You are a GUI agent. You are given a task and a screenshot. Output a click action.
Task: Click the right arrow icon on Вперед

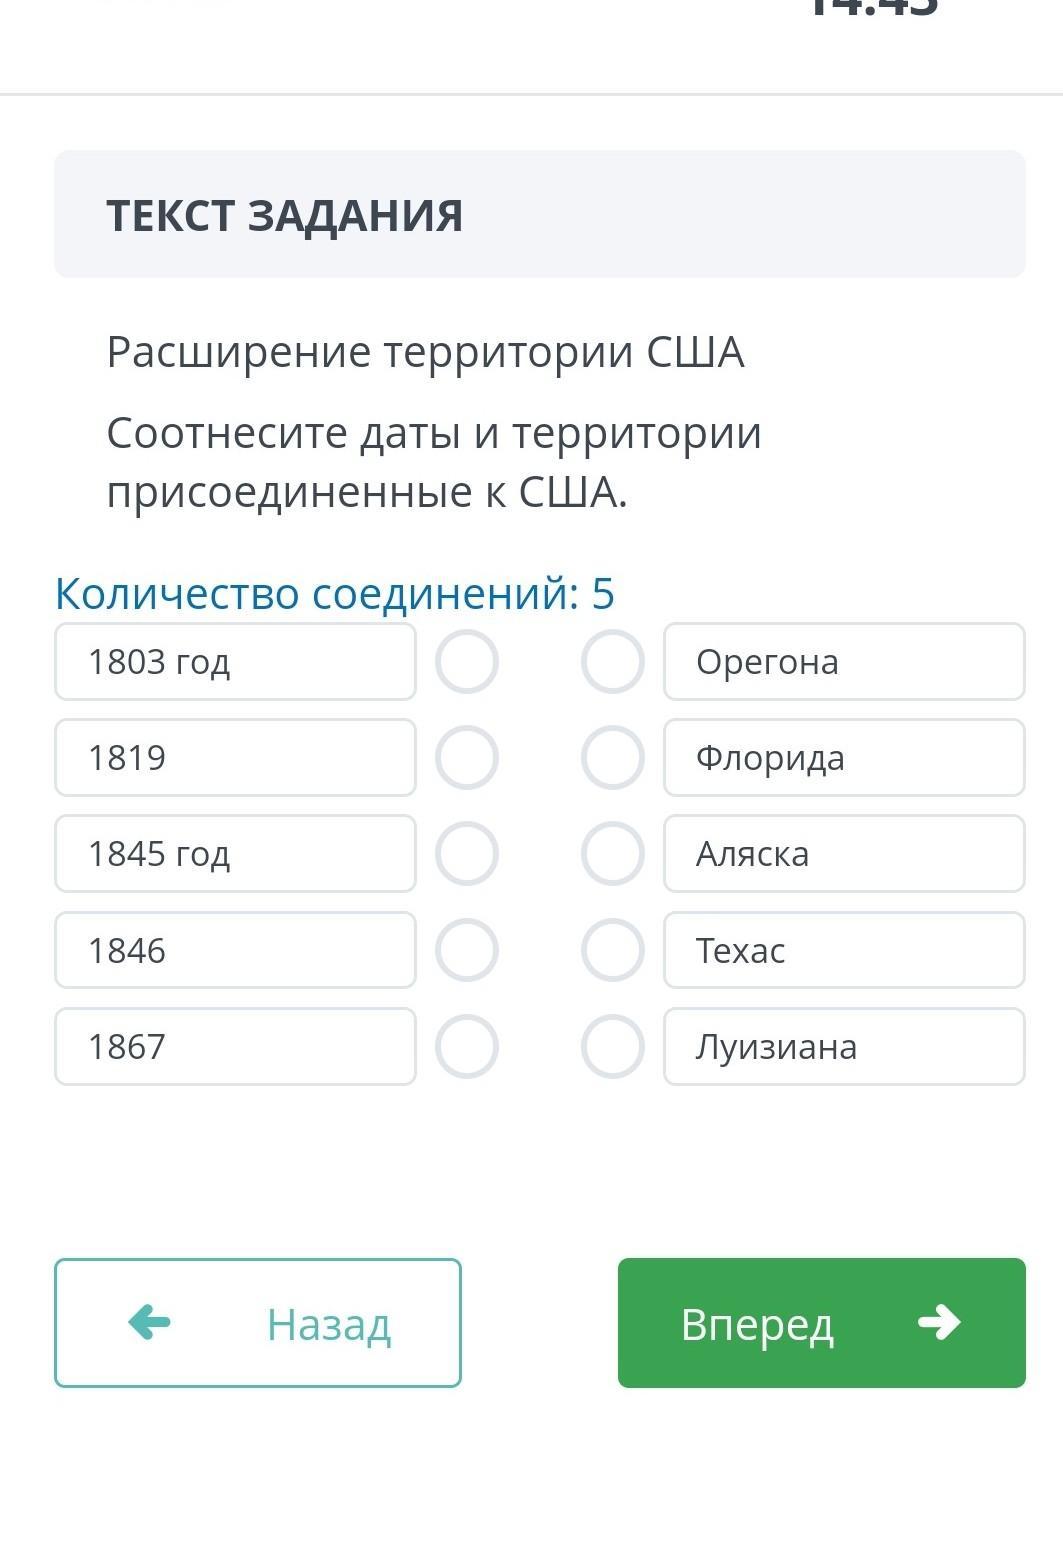[x=938, y=1322]
